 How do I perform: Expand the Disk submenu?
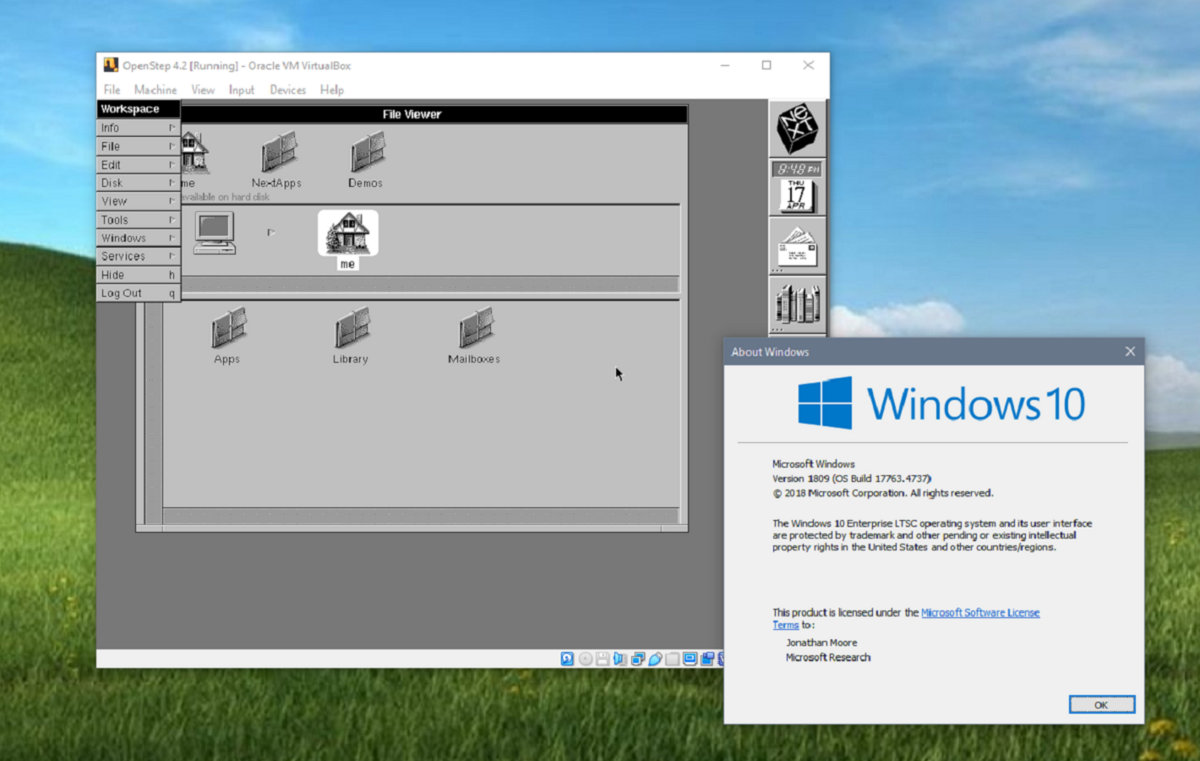[x=138, y=183]
